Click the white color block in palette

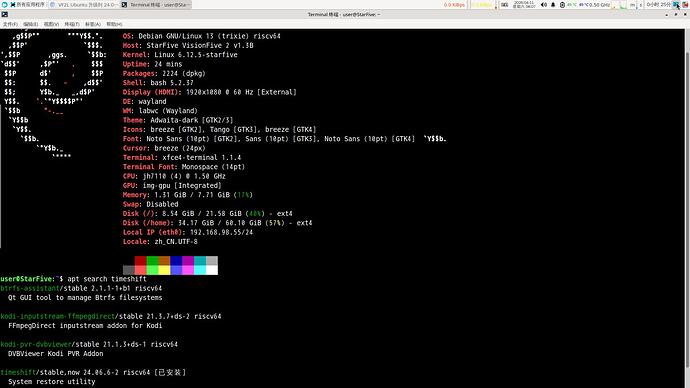click(212, 270)
